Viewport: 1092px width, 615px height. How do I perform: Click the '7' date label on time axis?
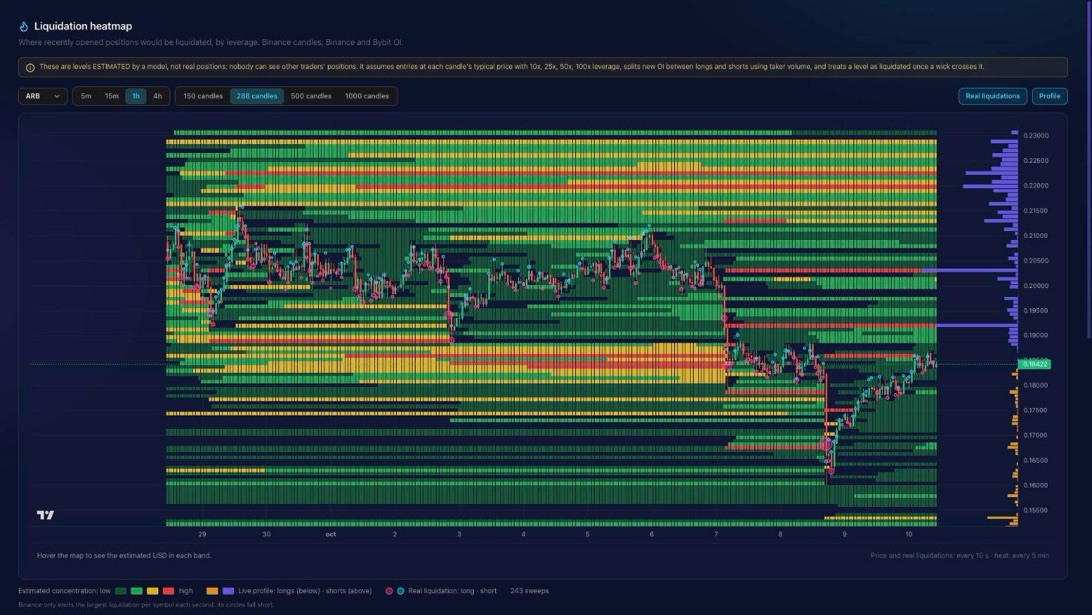pyautogui.click(x=716, y=534)
